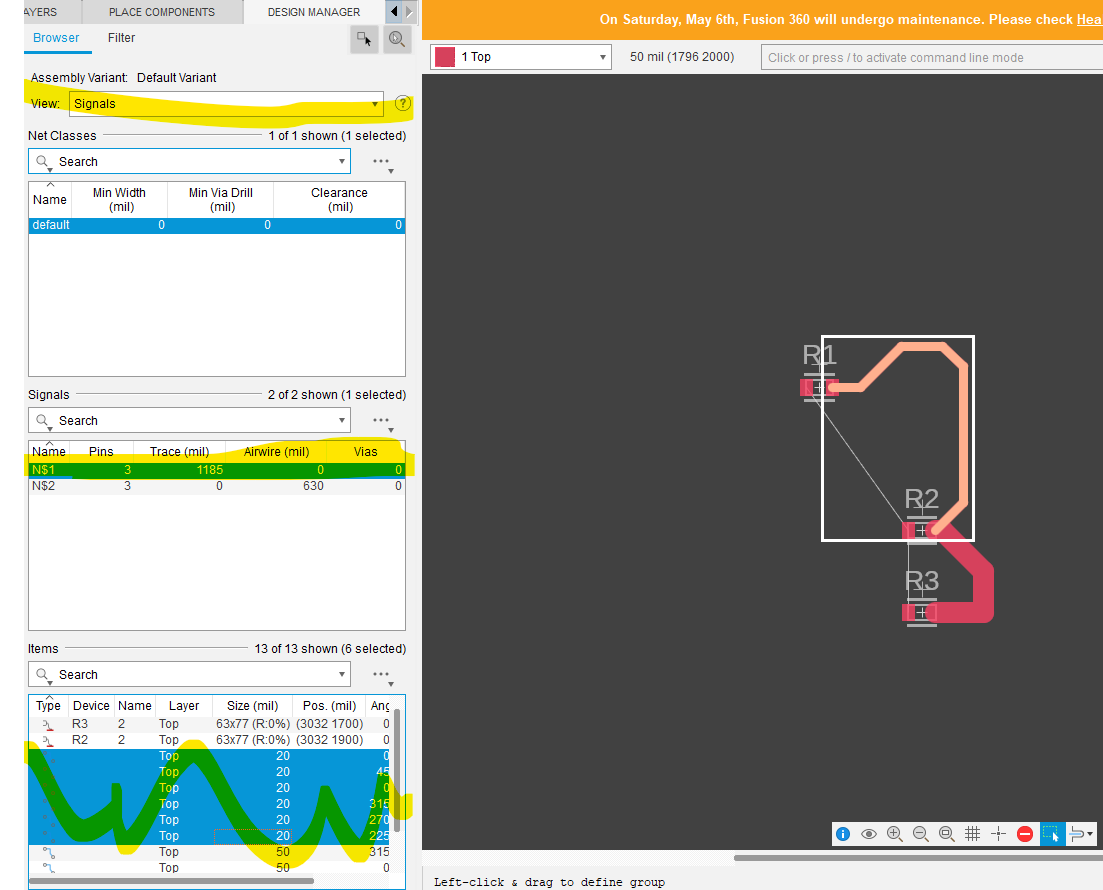Switch to the Filter tab
The width and height of the screenshot is (1103, 890).
click(121, 38)
